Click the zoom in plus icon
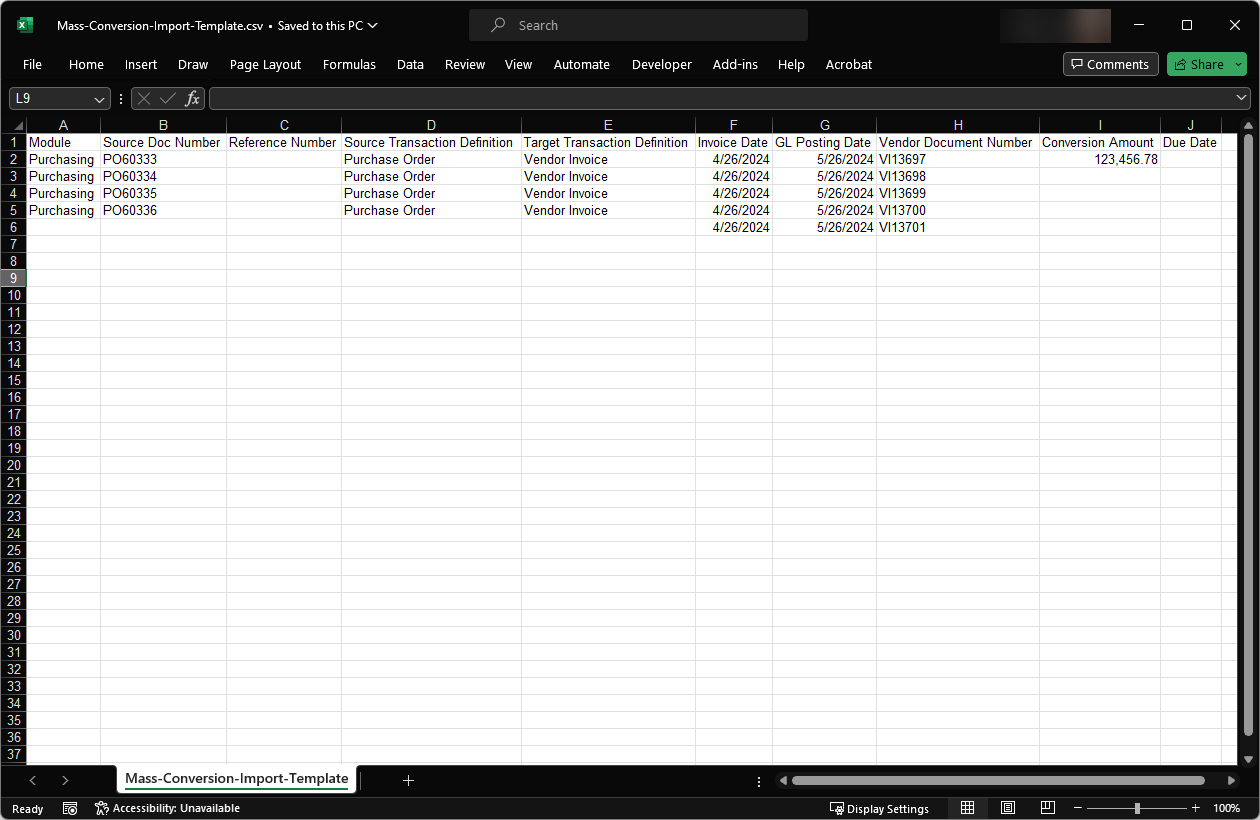Image resolution: width=1260 pixels, height=820 pixels. 1195,808
